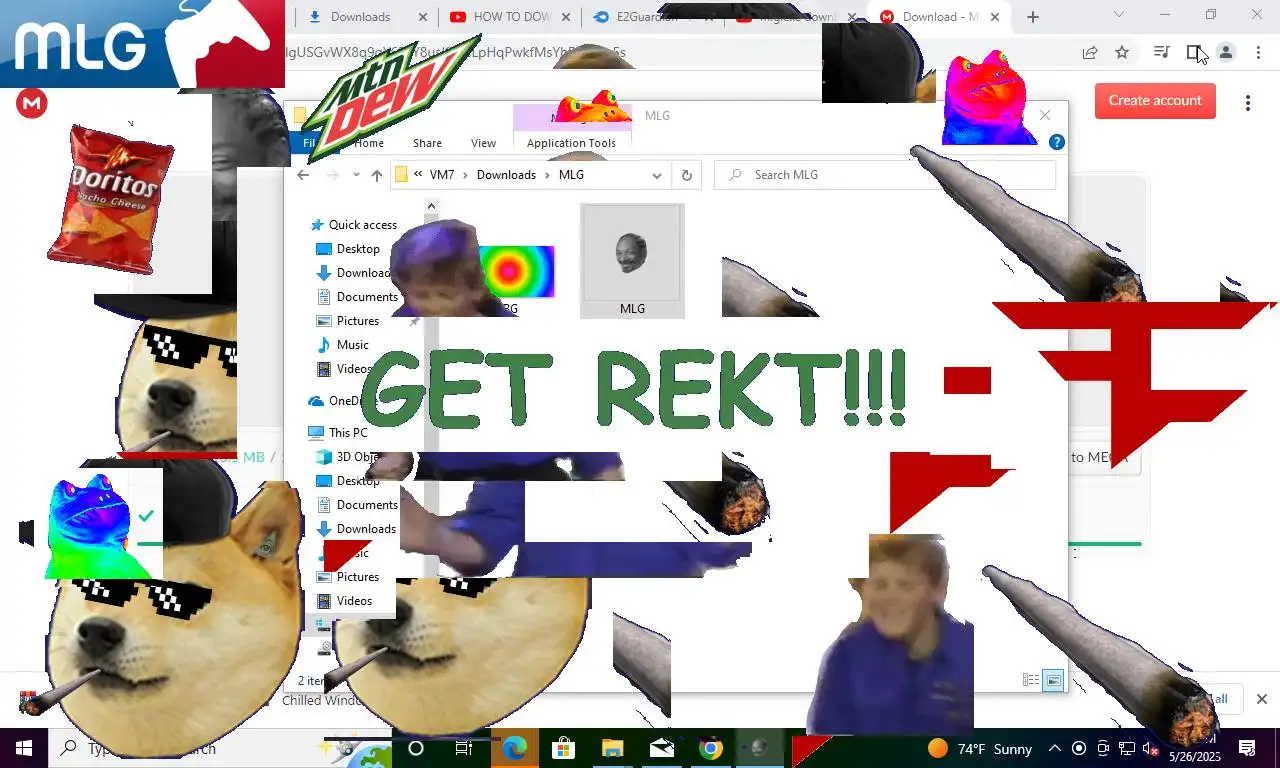Open MEGA's three-dot menu beside Create account
The image size is (1280, 768).
[1247, 103]
